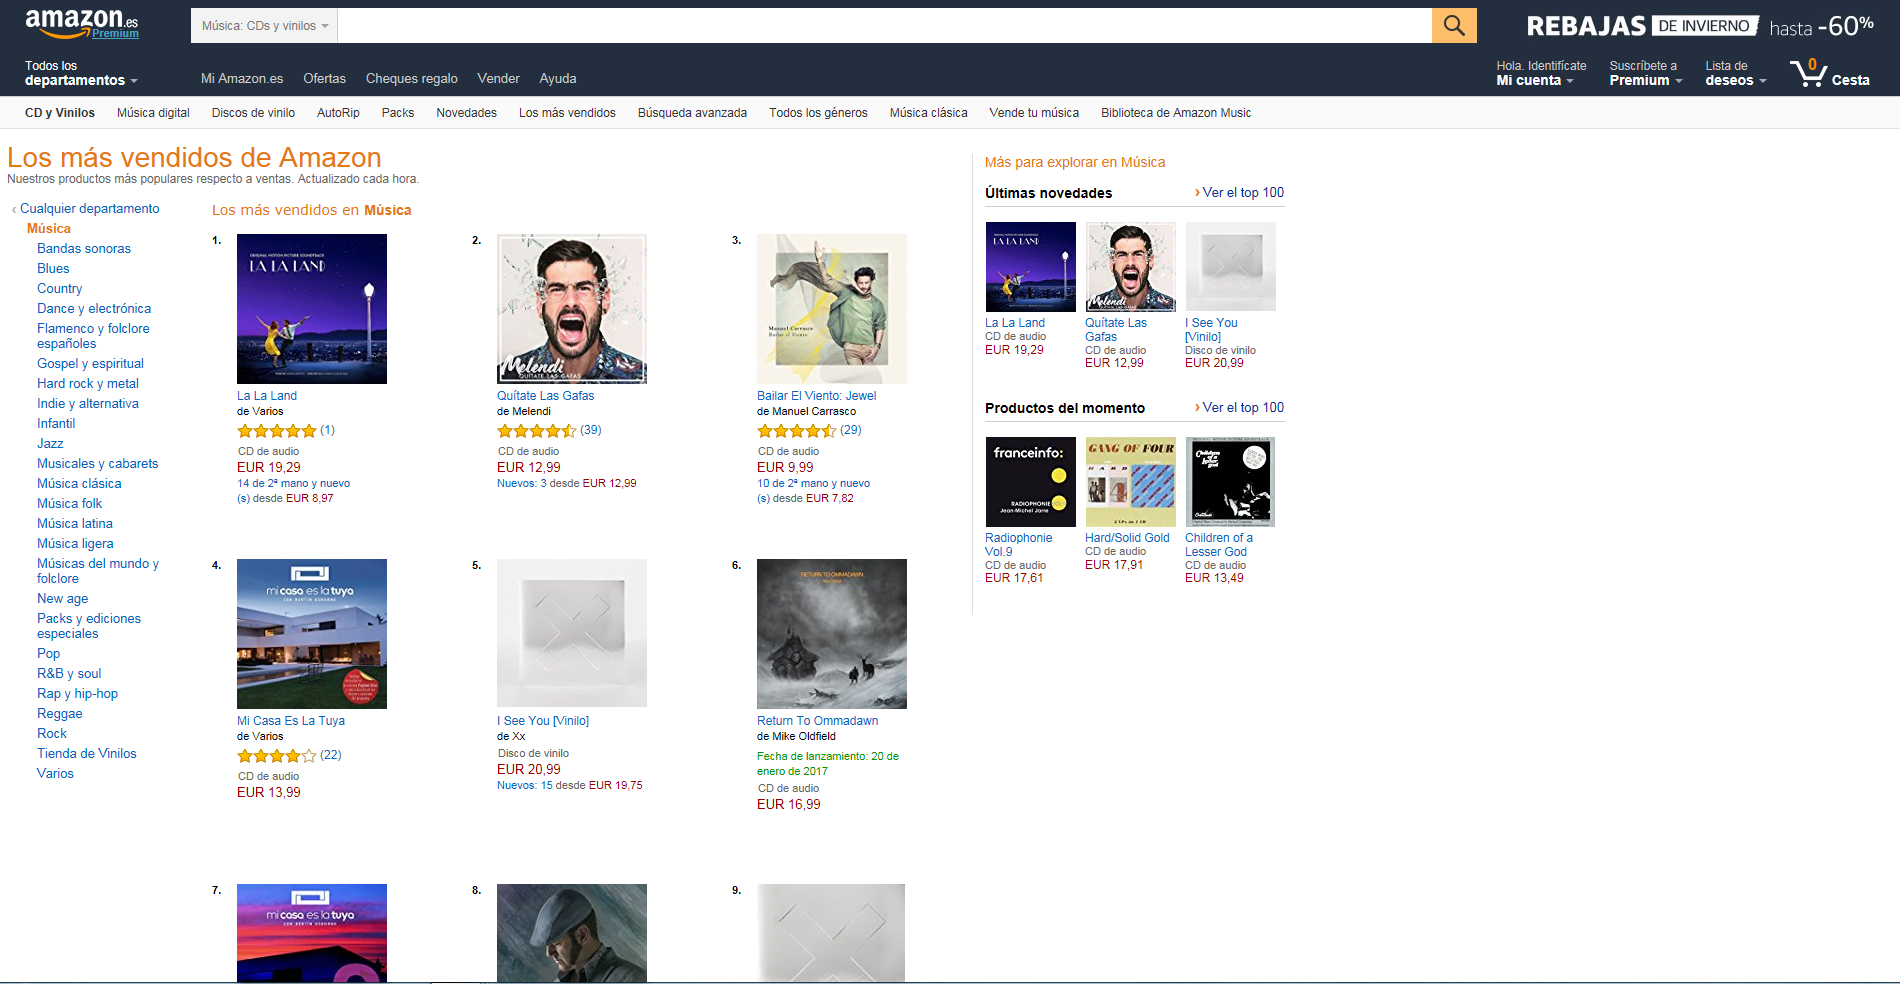Open the AutoRip tab
This screenshot has width=1900, height=984.
pyautogui.click(x=338, y=113)
